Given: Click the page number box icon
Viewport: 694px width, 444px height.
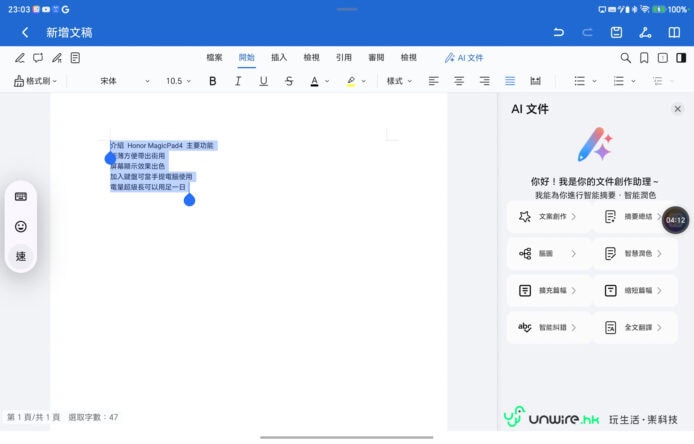Looking at the screenshot, I should (663, 58).
